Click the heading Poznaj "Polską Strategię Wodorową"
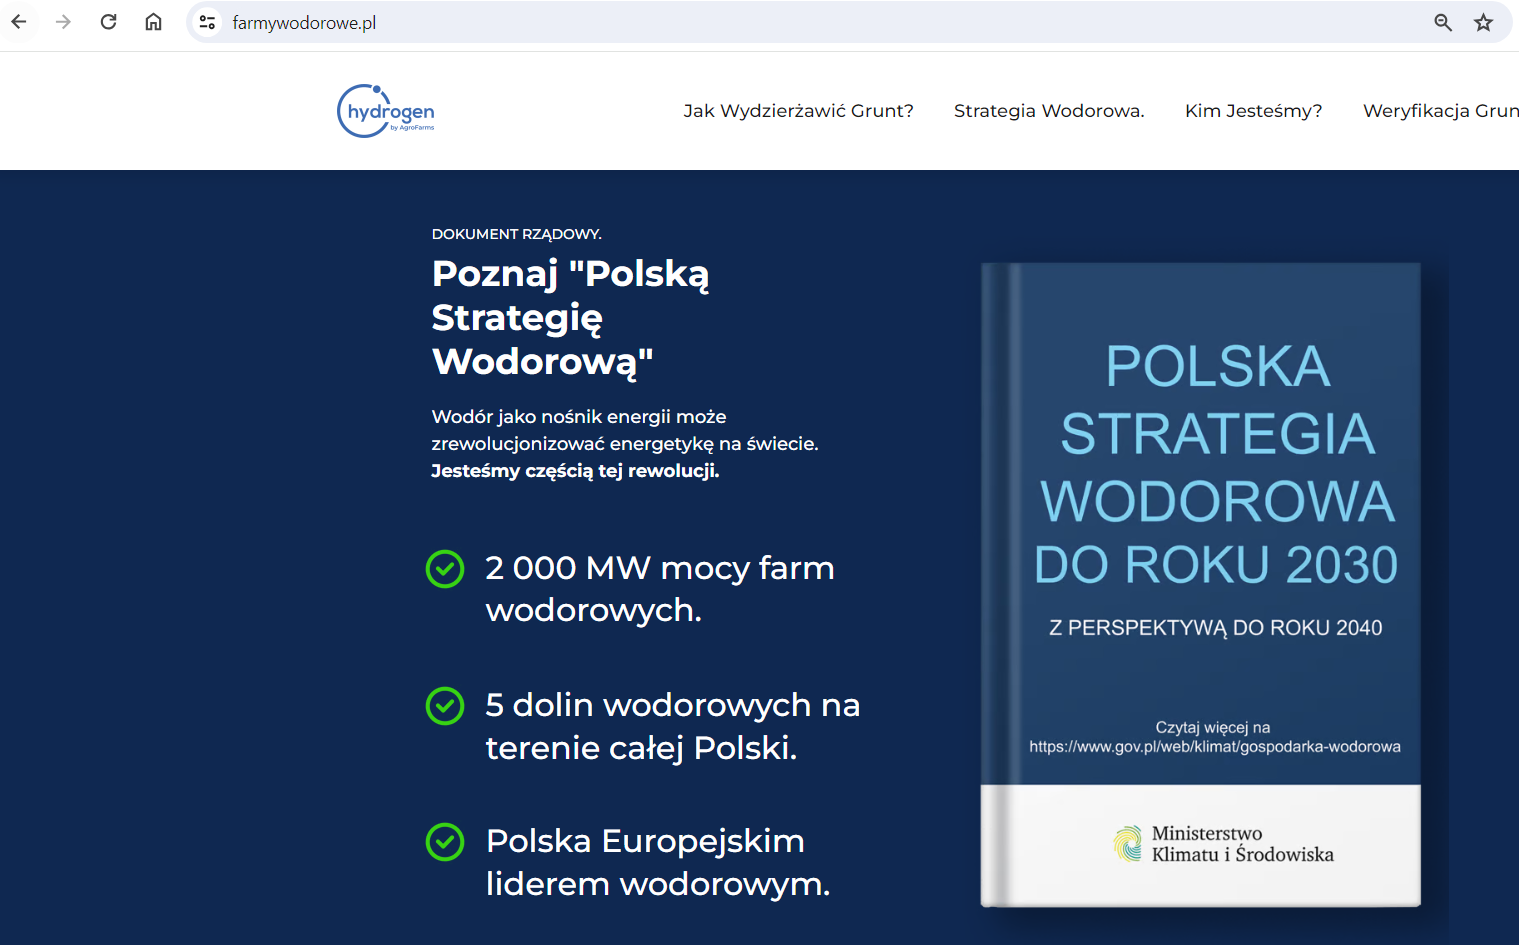This screenshot has height=945, width=1519. [x=571, y=317]
